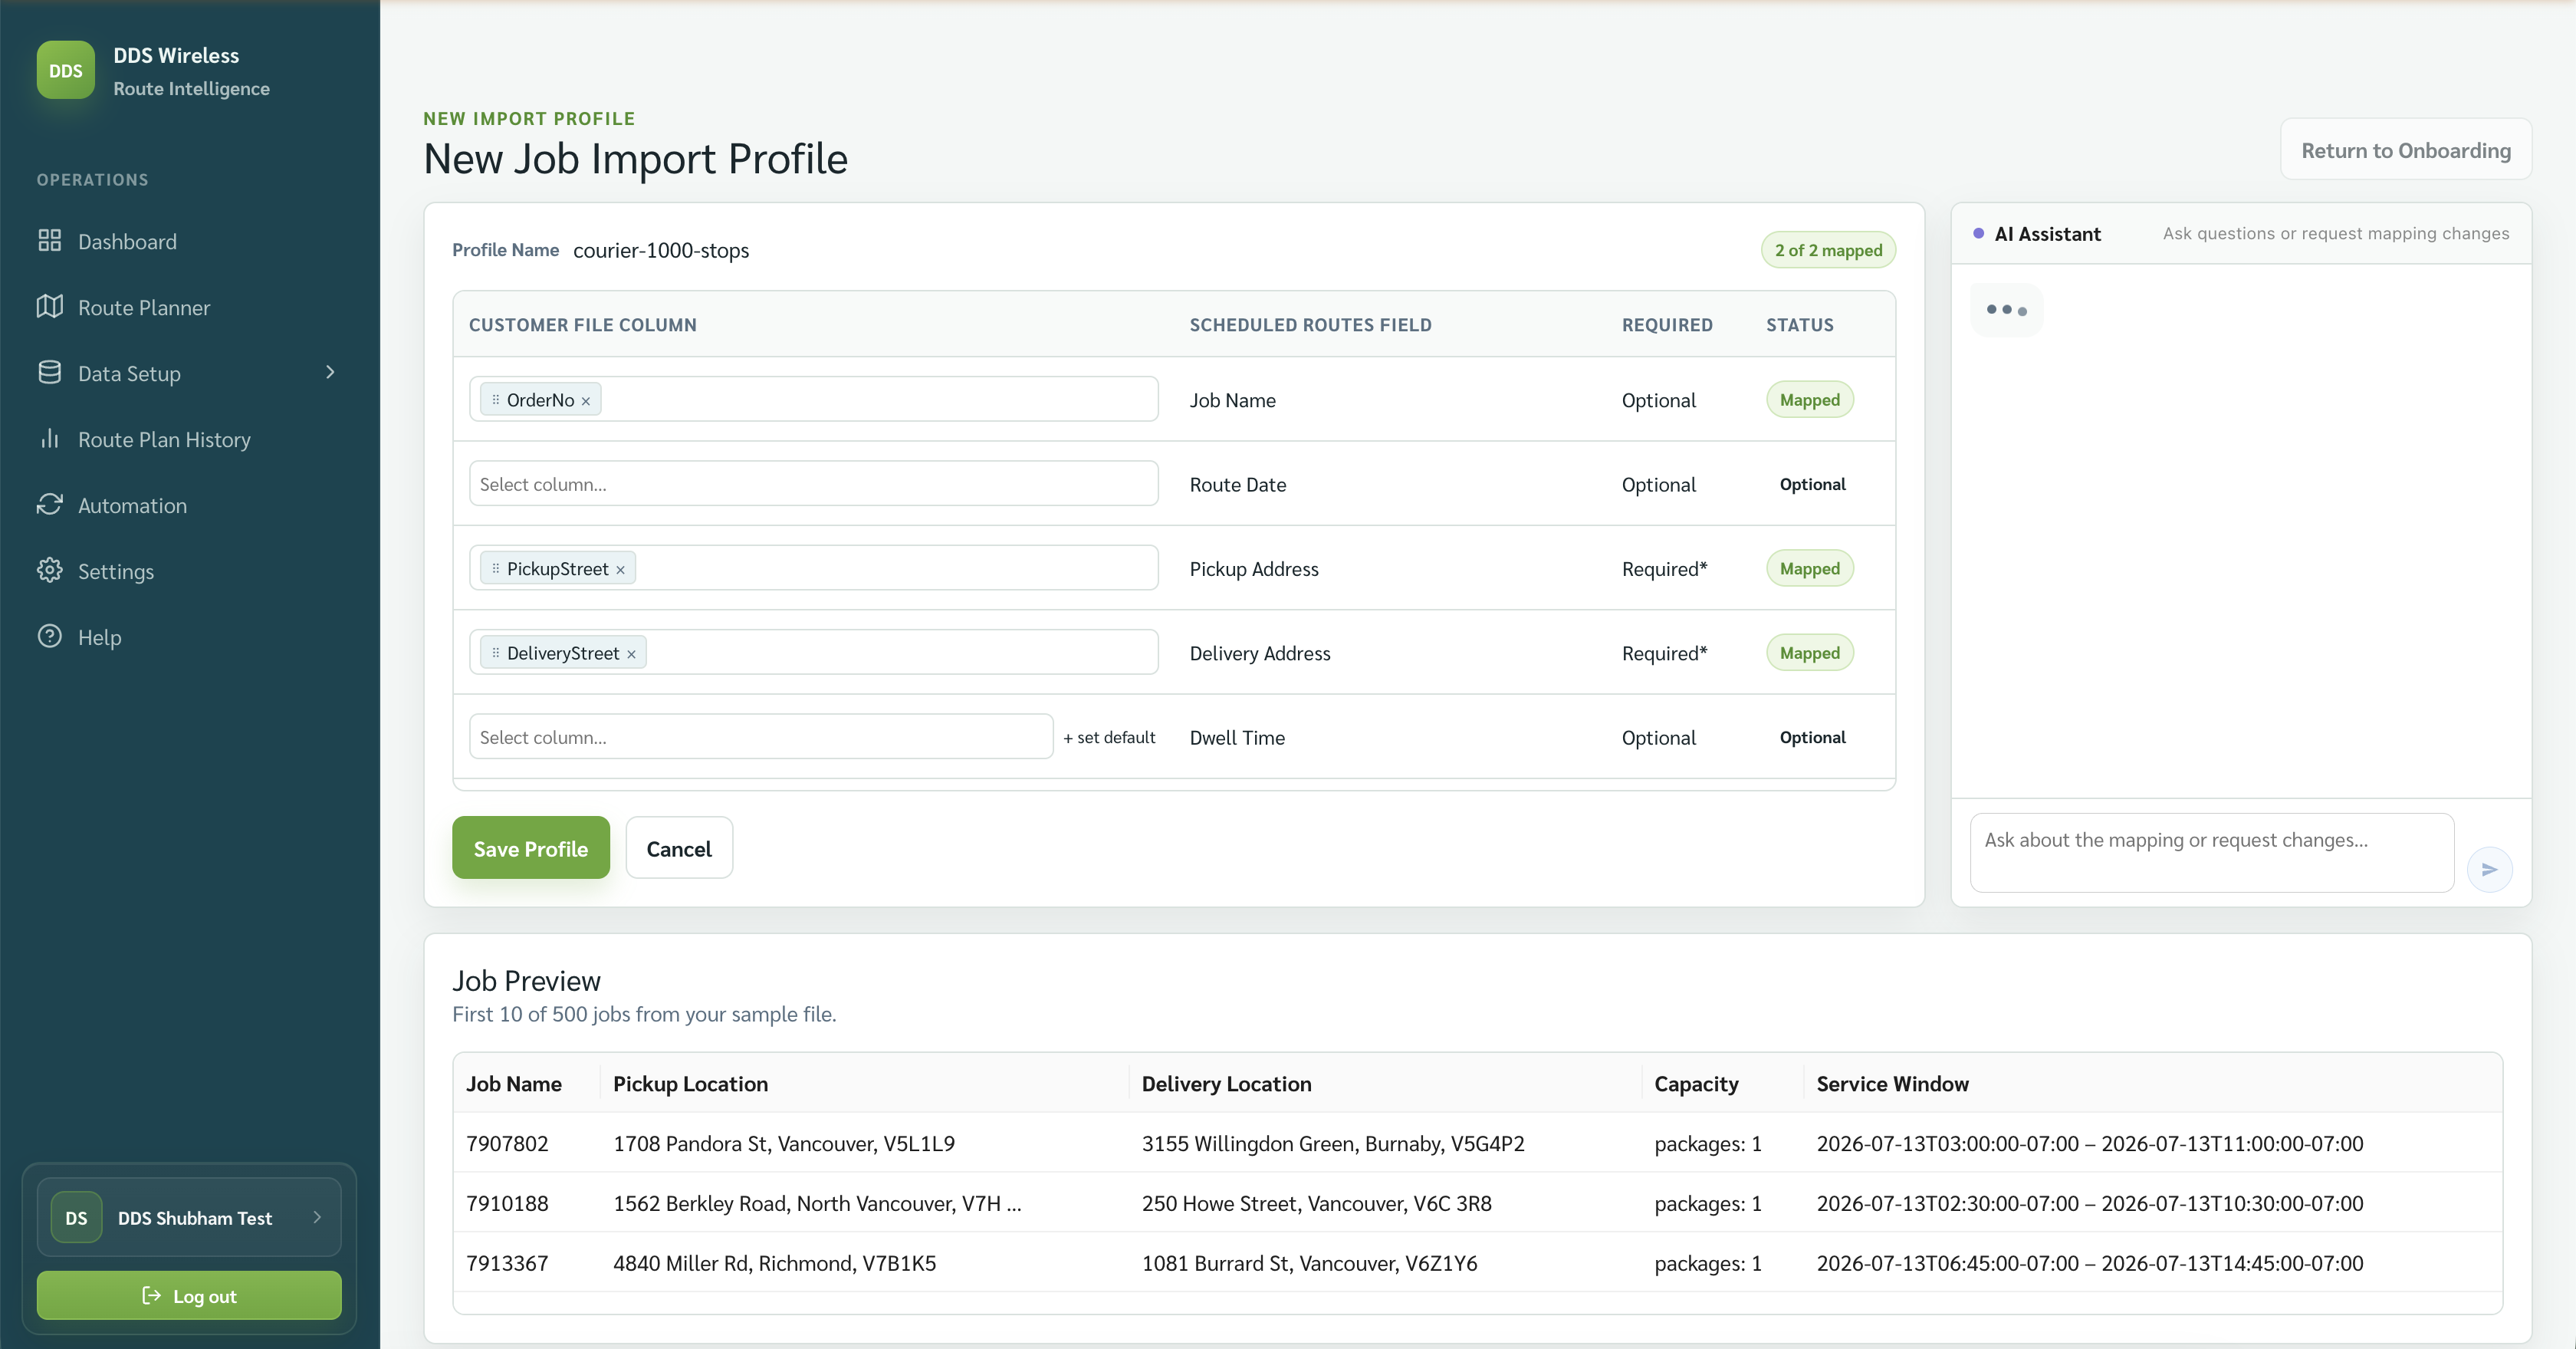Focus the AI Assistant message box
The width and height of the screenshot is (2576, 1349).
pyautogui.click(x=2211, y=853)
